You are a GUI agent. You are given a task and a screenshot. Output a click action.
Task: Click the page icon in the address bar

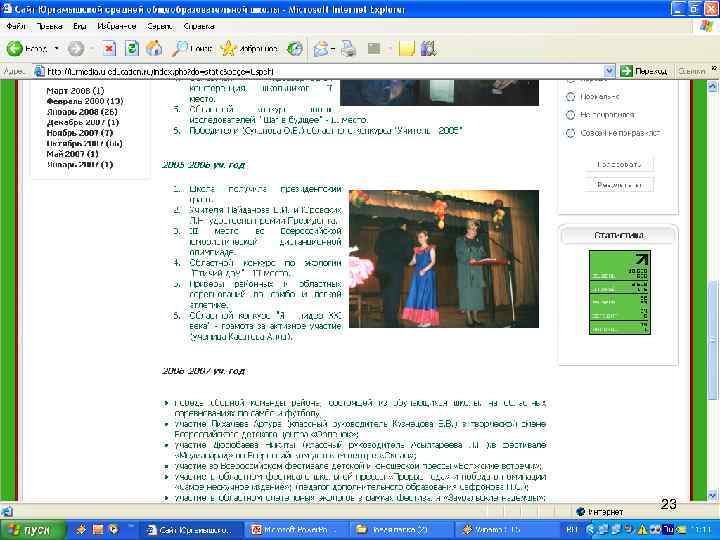(39, 71)
